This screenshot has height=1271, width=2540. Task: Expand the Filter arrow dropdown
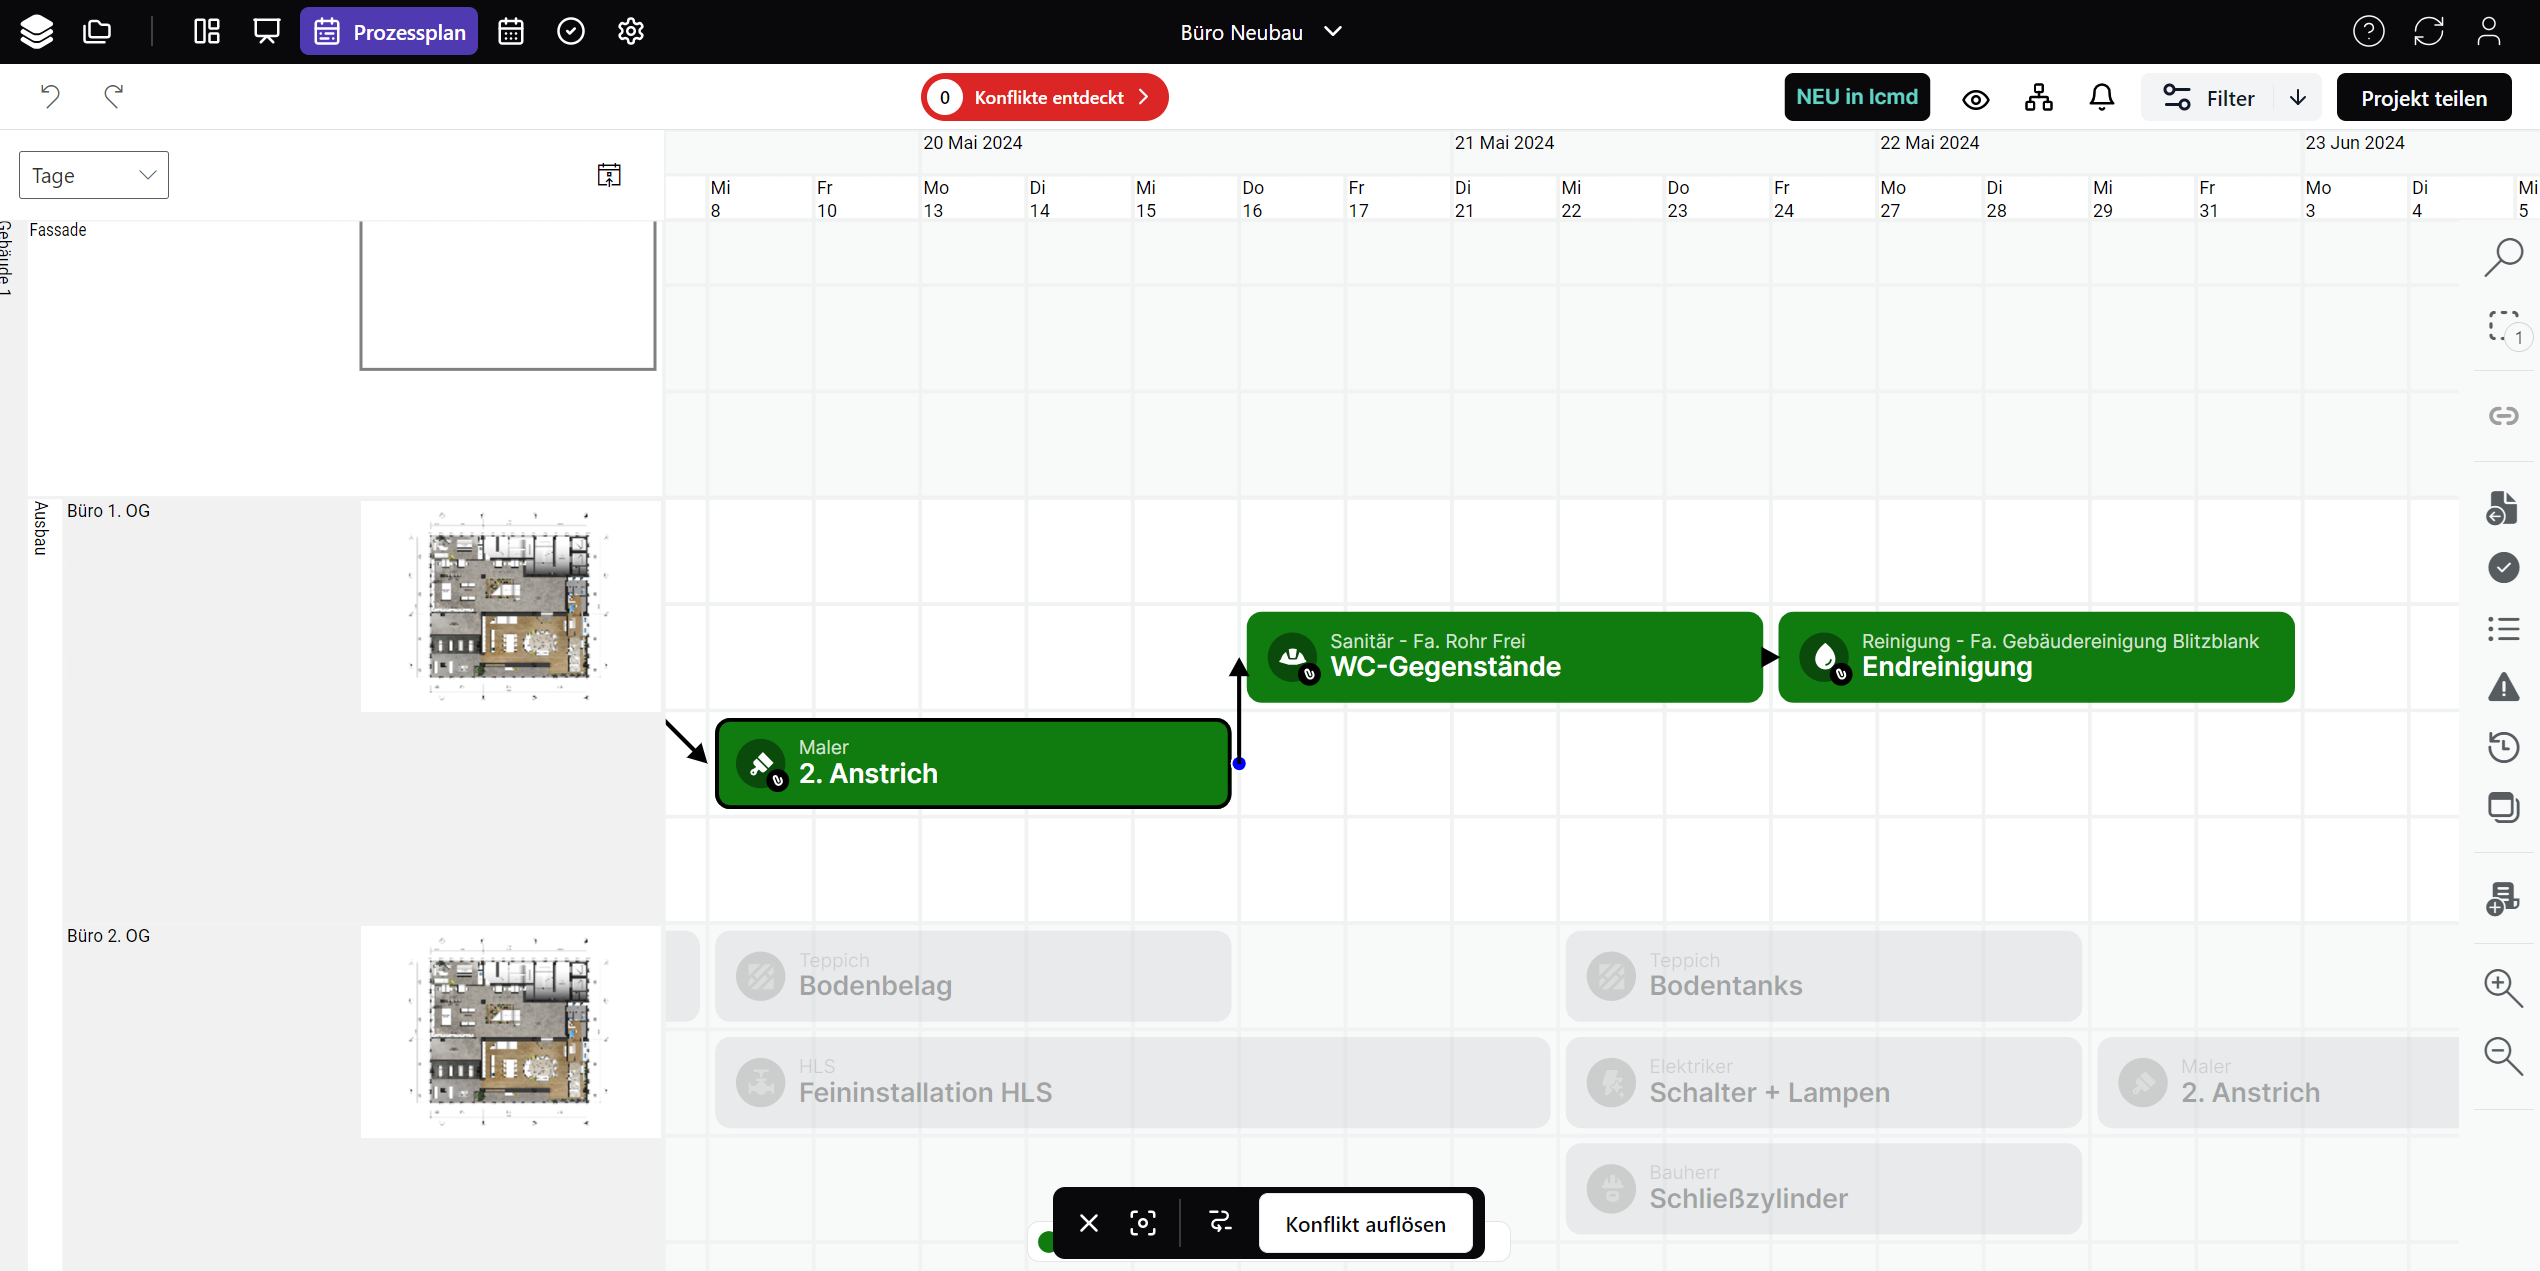(x=2298, y=97)
